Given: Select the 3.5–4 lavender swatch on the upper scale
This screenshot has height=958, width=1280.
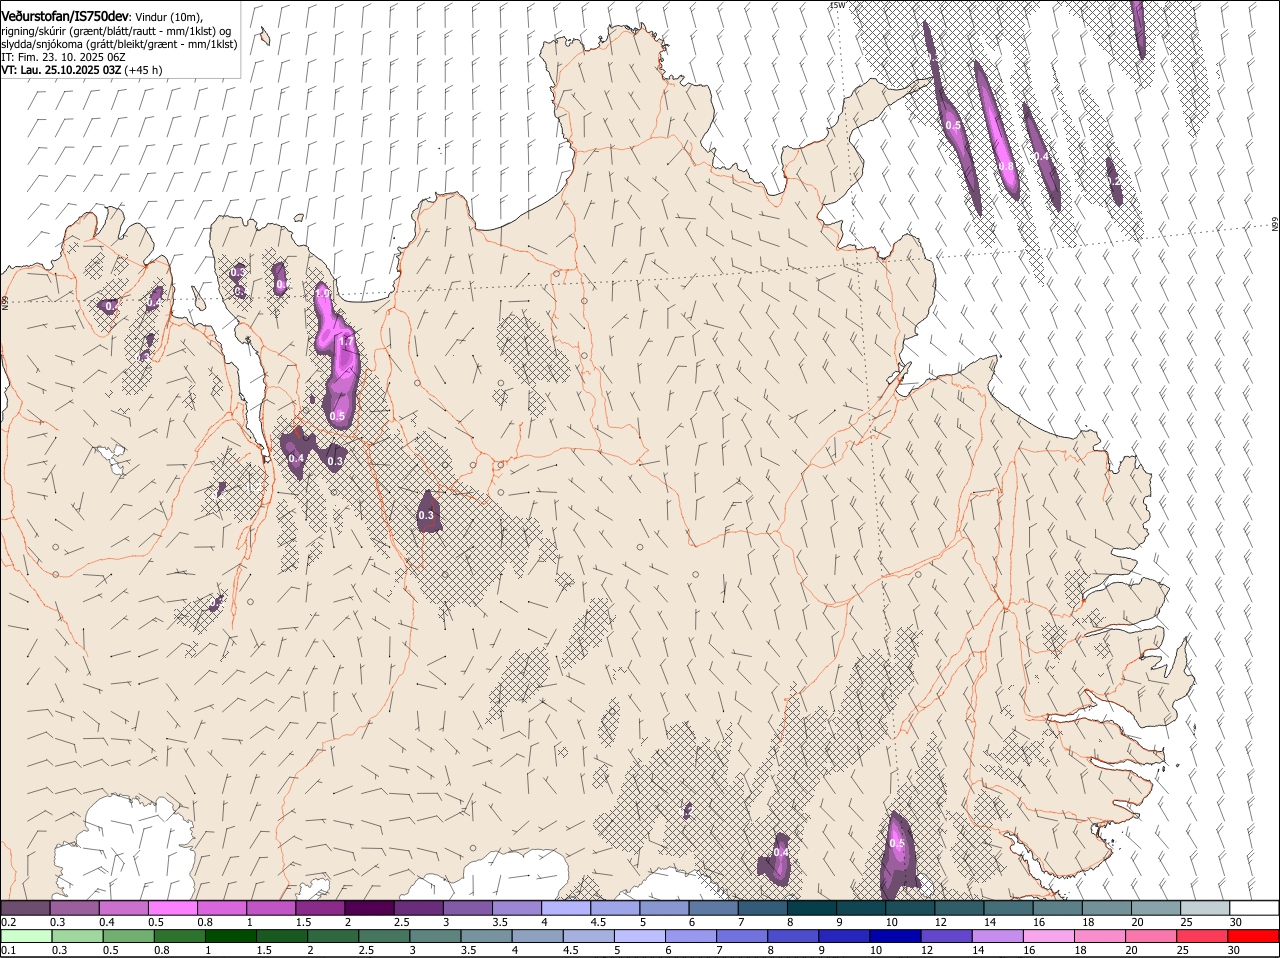Looking at the screenshot, I should point(517,908).
